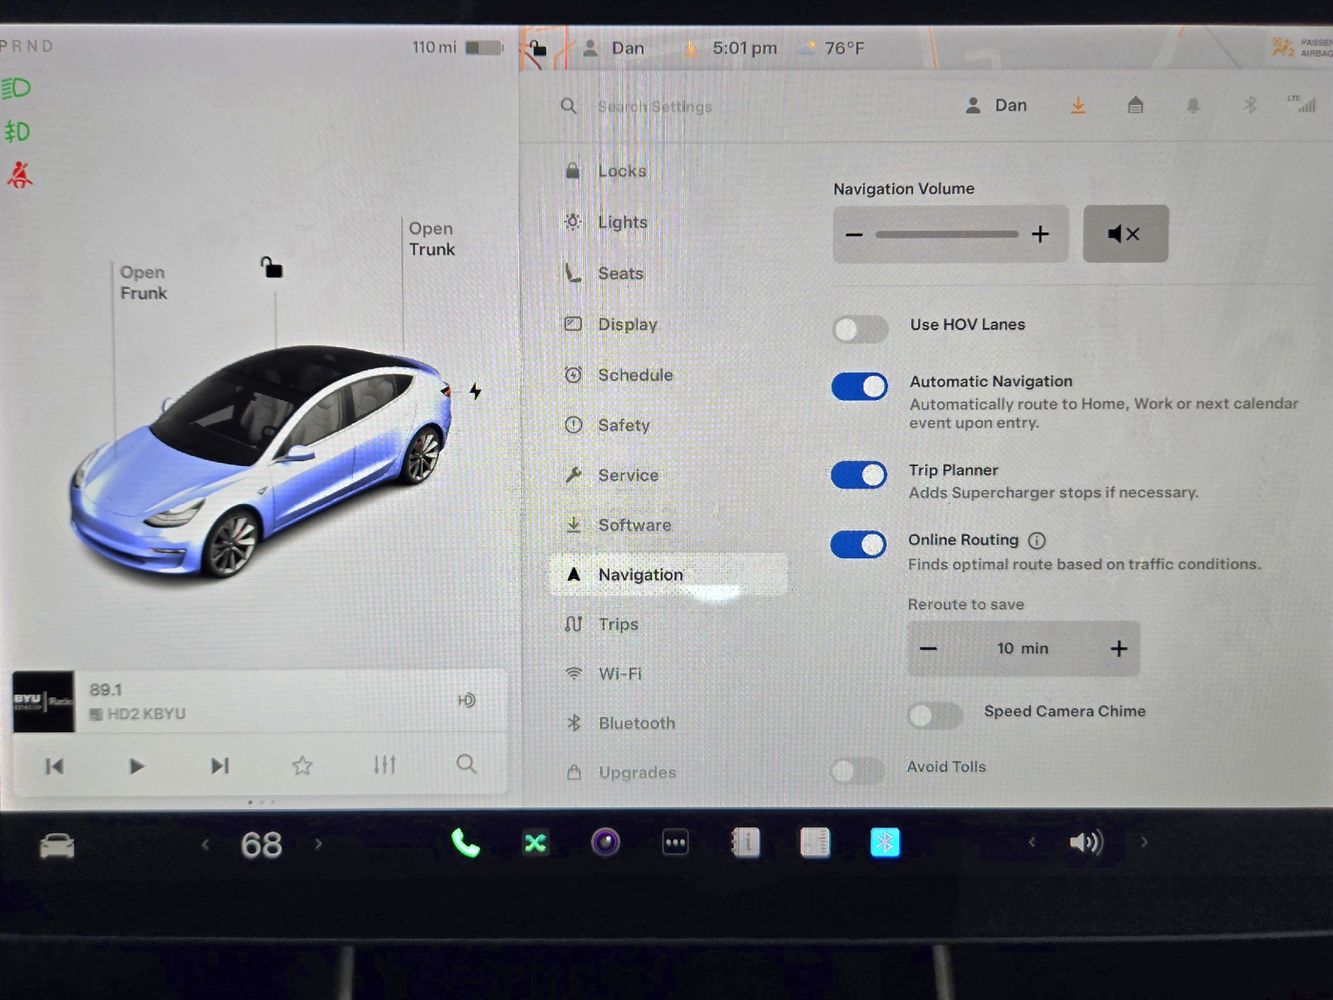Enable Speed Camera Chime switch
1333x1000 pixels.
[935, 714]
